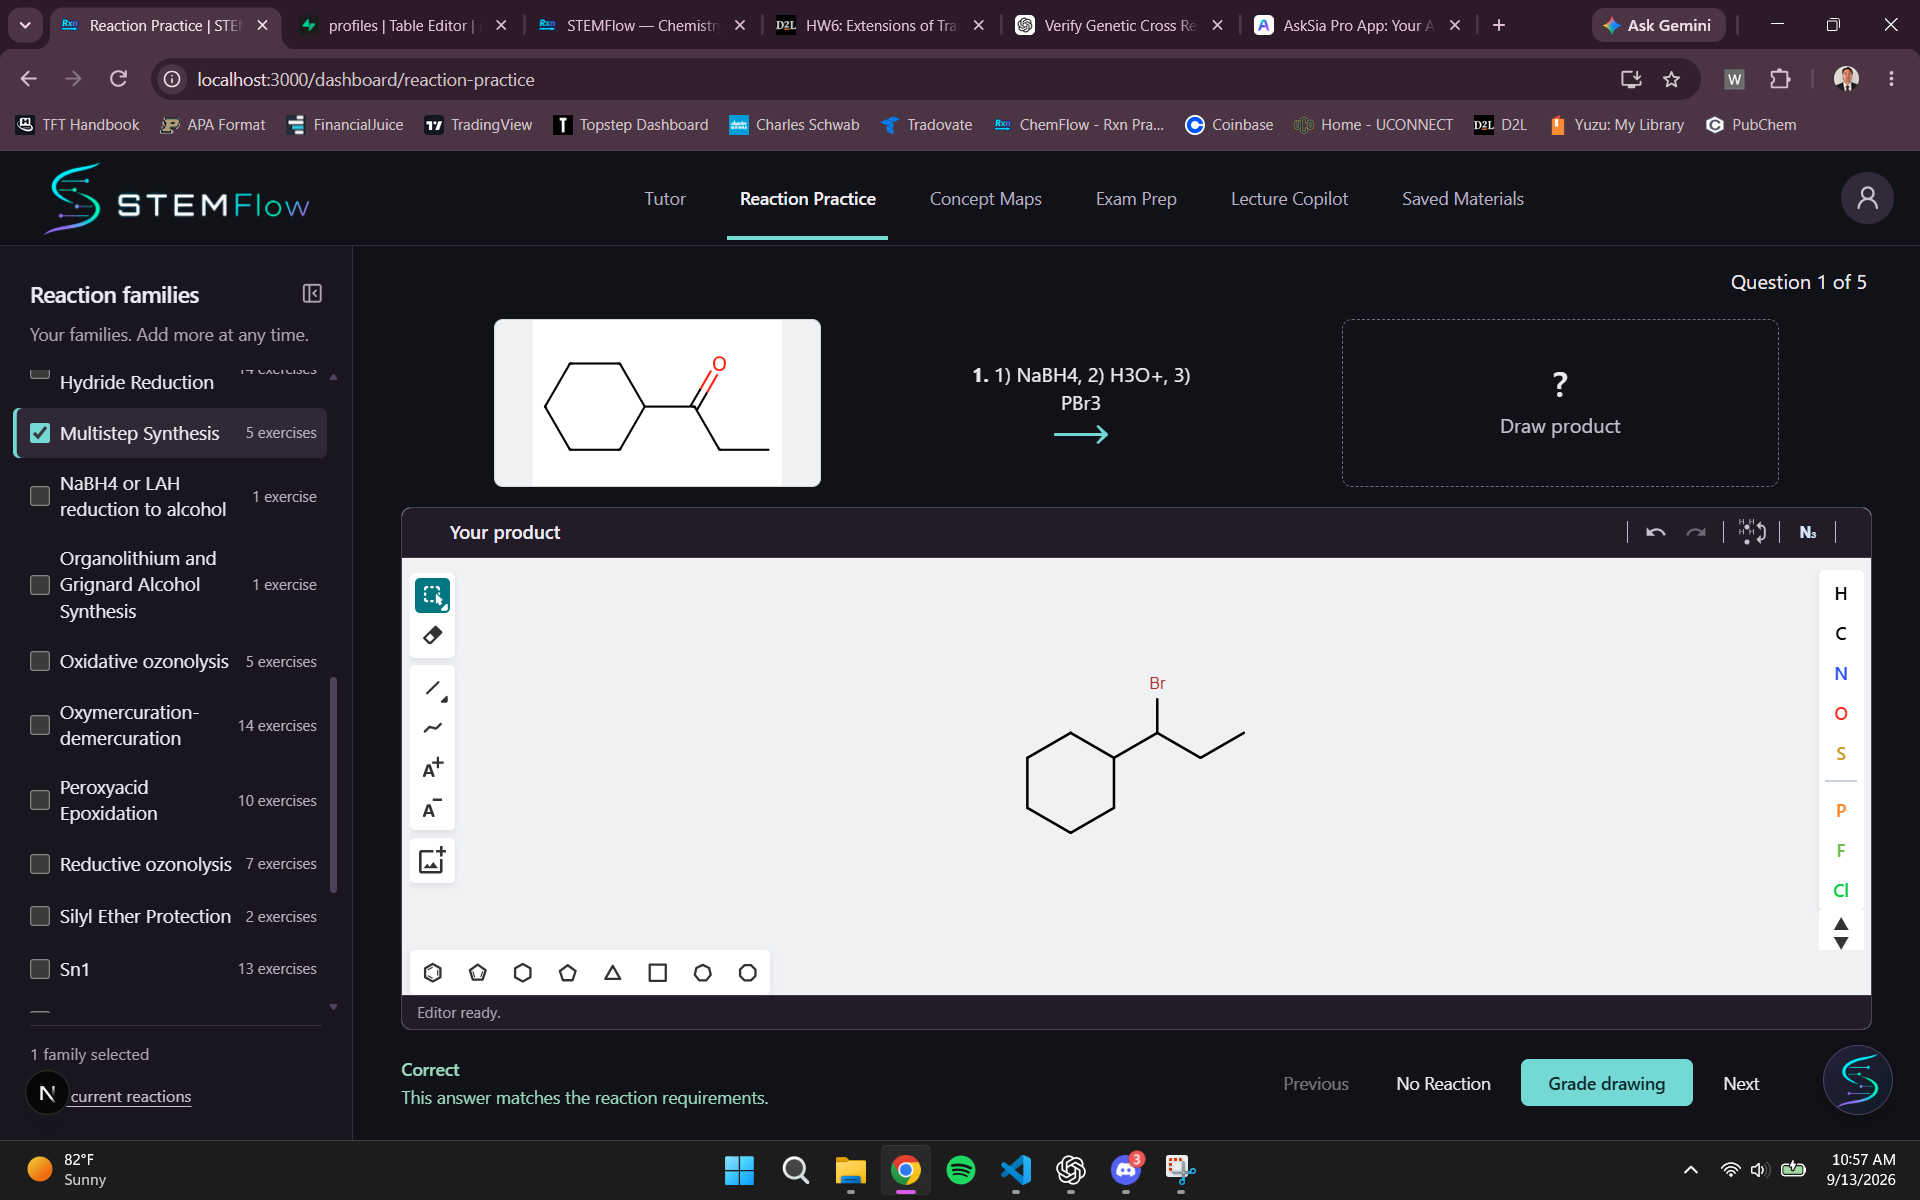Screen dimensions: 1920x1200
Task: Open the Saved Materials tab
Action: coord(1463,199)
